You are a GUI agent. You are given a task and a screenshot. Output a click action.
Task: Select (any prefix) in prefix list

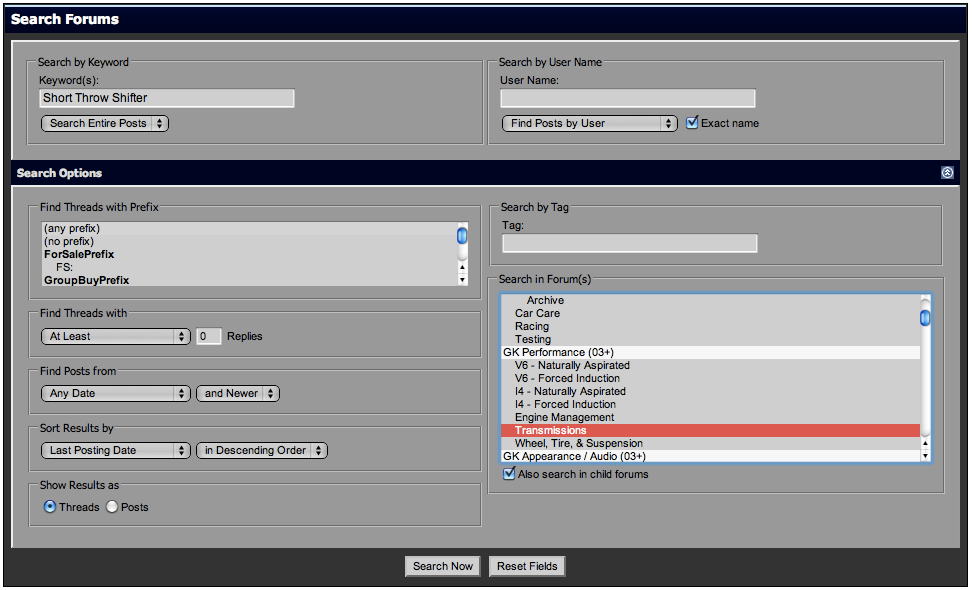click(x=249, y=229)
